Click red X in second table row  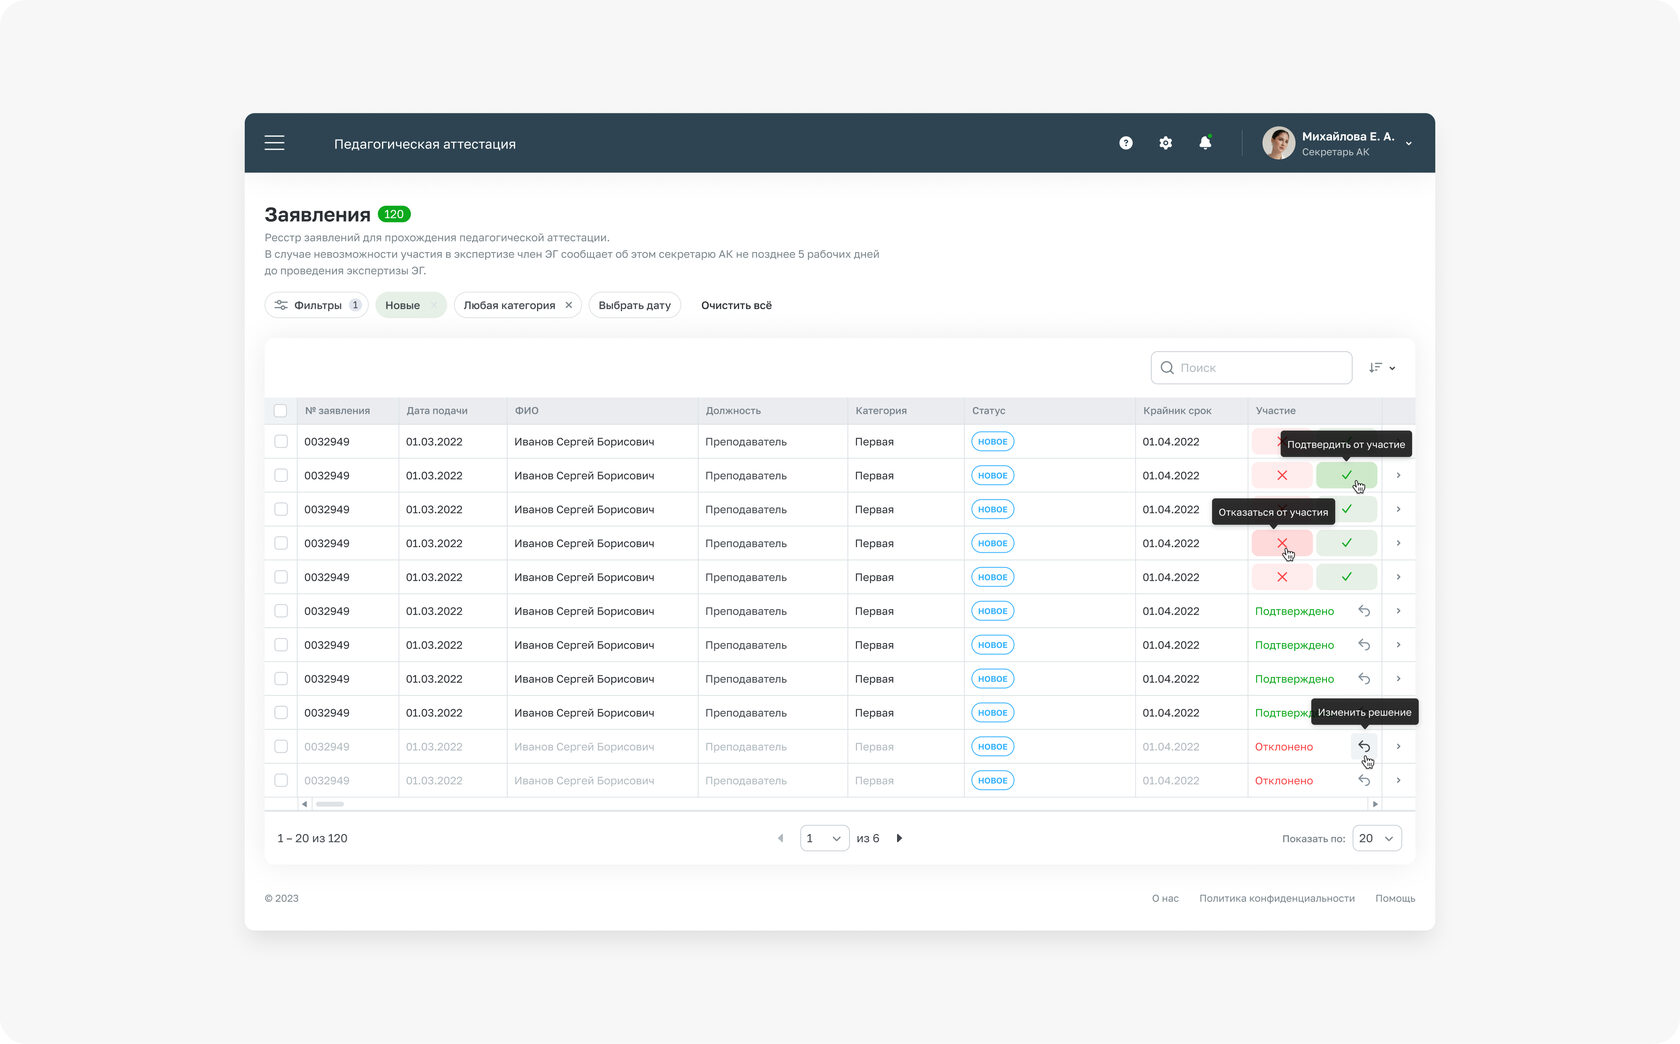(x=1282, y=476)
